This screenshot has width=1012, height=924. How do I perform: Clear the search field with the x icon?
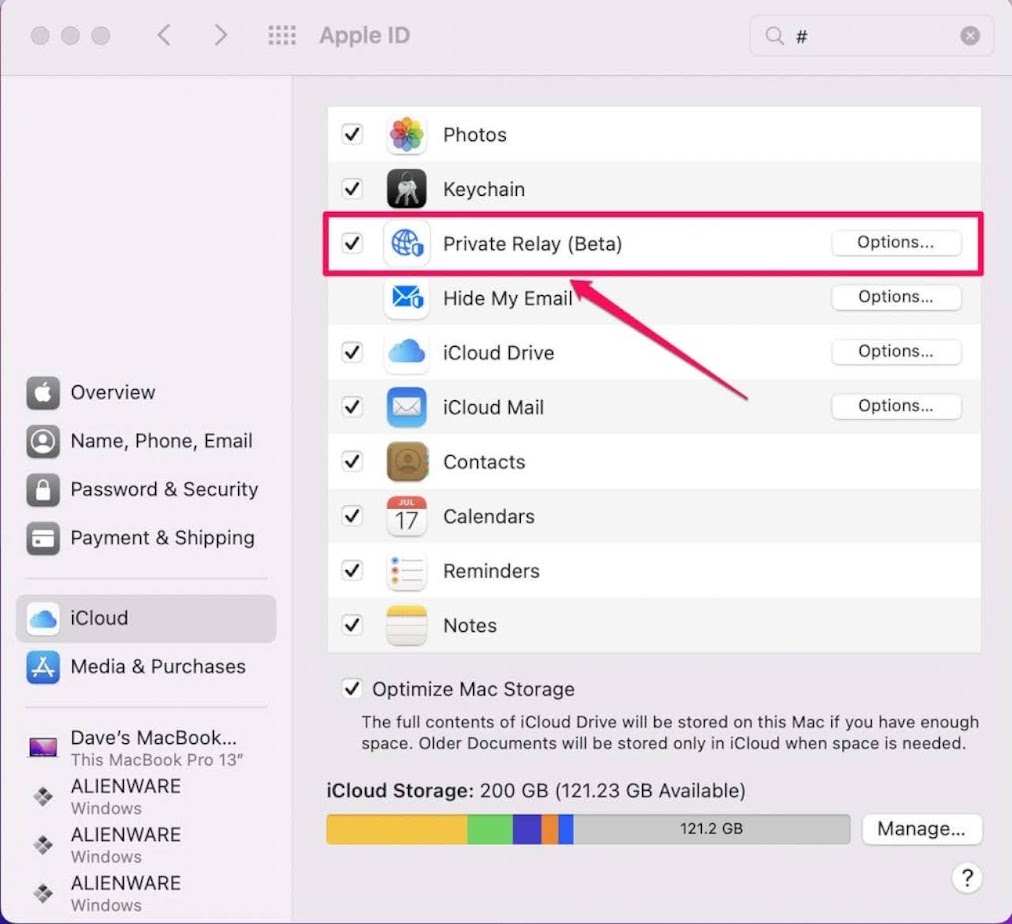coord(970,35)
